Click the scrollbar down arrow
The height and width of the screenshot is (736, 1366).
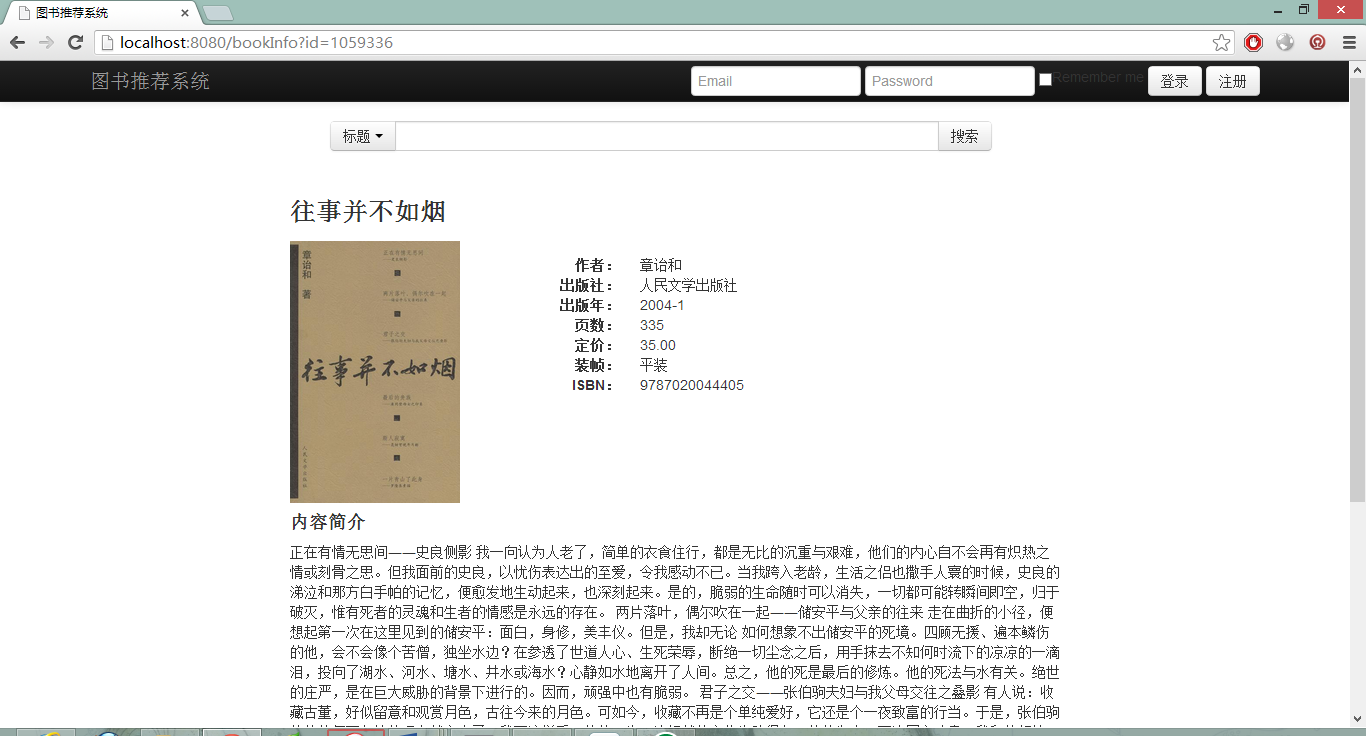[x=1357, y=719]
